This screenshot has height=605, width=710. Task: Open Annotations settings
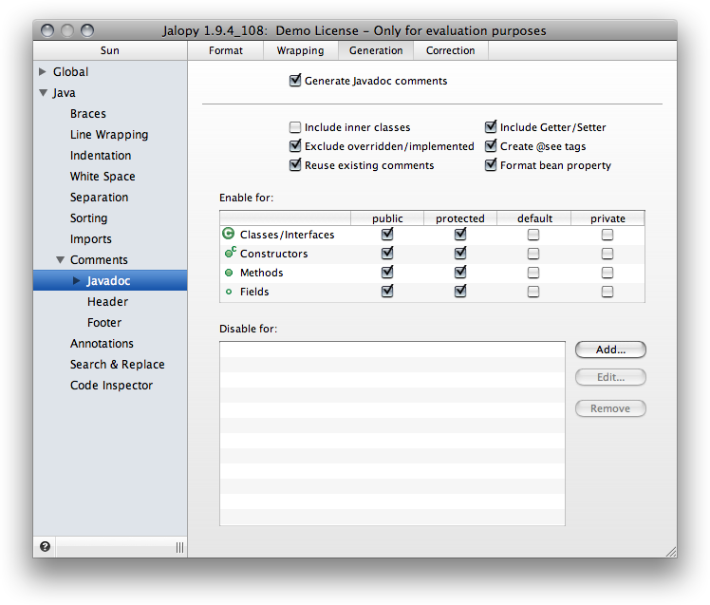[x=102, y=343]
